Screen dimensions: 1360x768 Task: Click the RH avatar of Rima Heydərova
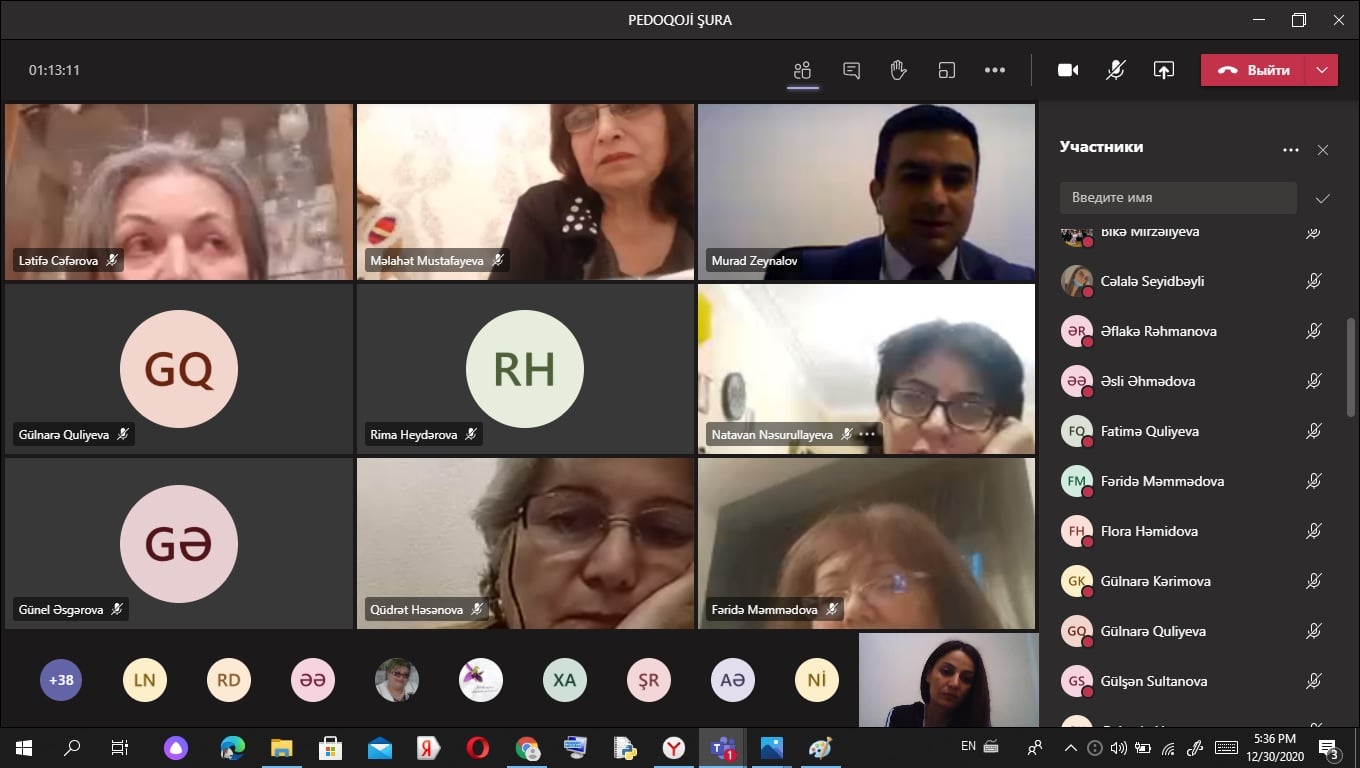pos(525,369)
